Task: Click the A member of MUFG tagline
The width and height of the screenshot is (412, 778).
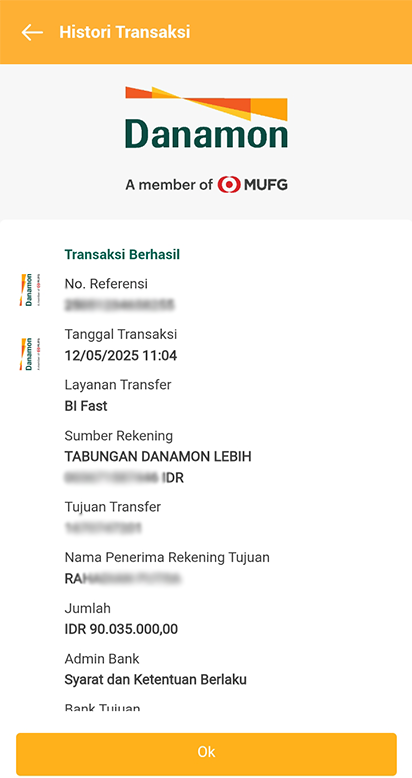Action: [206, 185]
